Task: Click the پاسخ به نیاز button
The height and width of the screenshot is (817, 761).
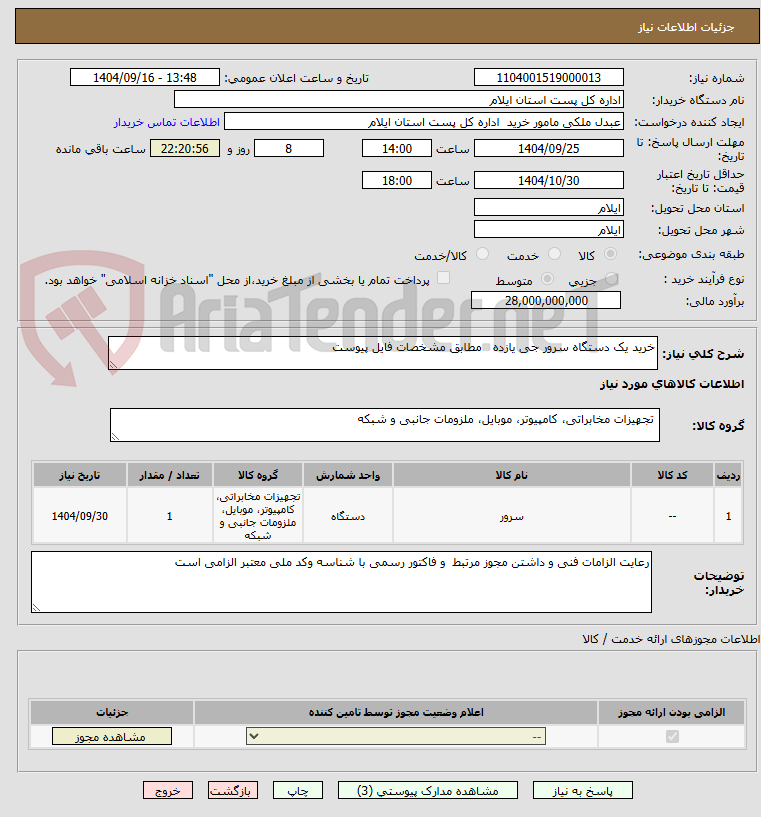Action: coord(582,790)
